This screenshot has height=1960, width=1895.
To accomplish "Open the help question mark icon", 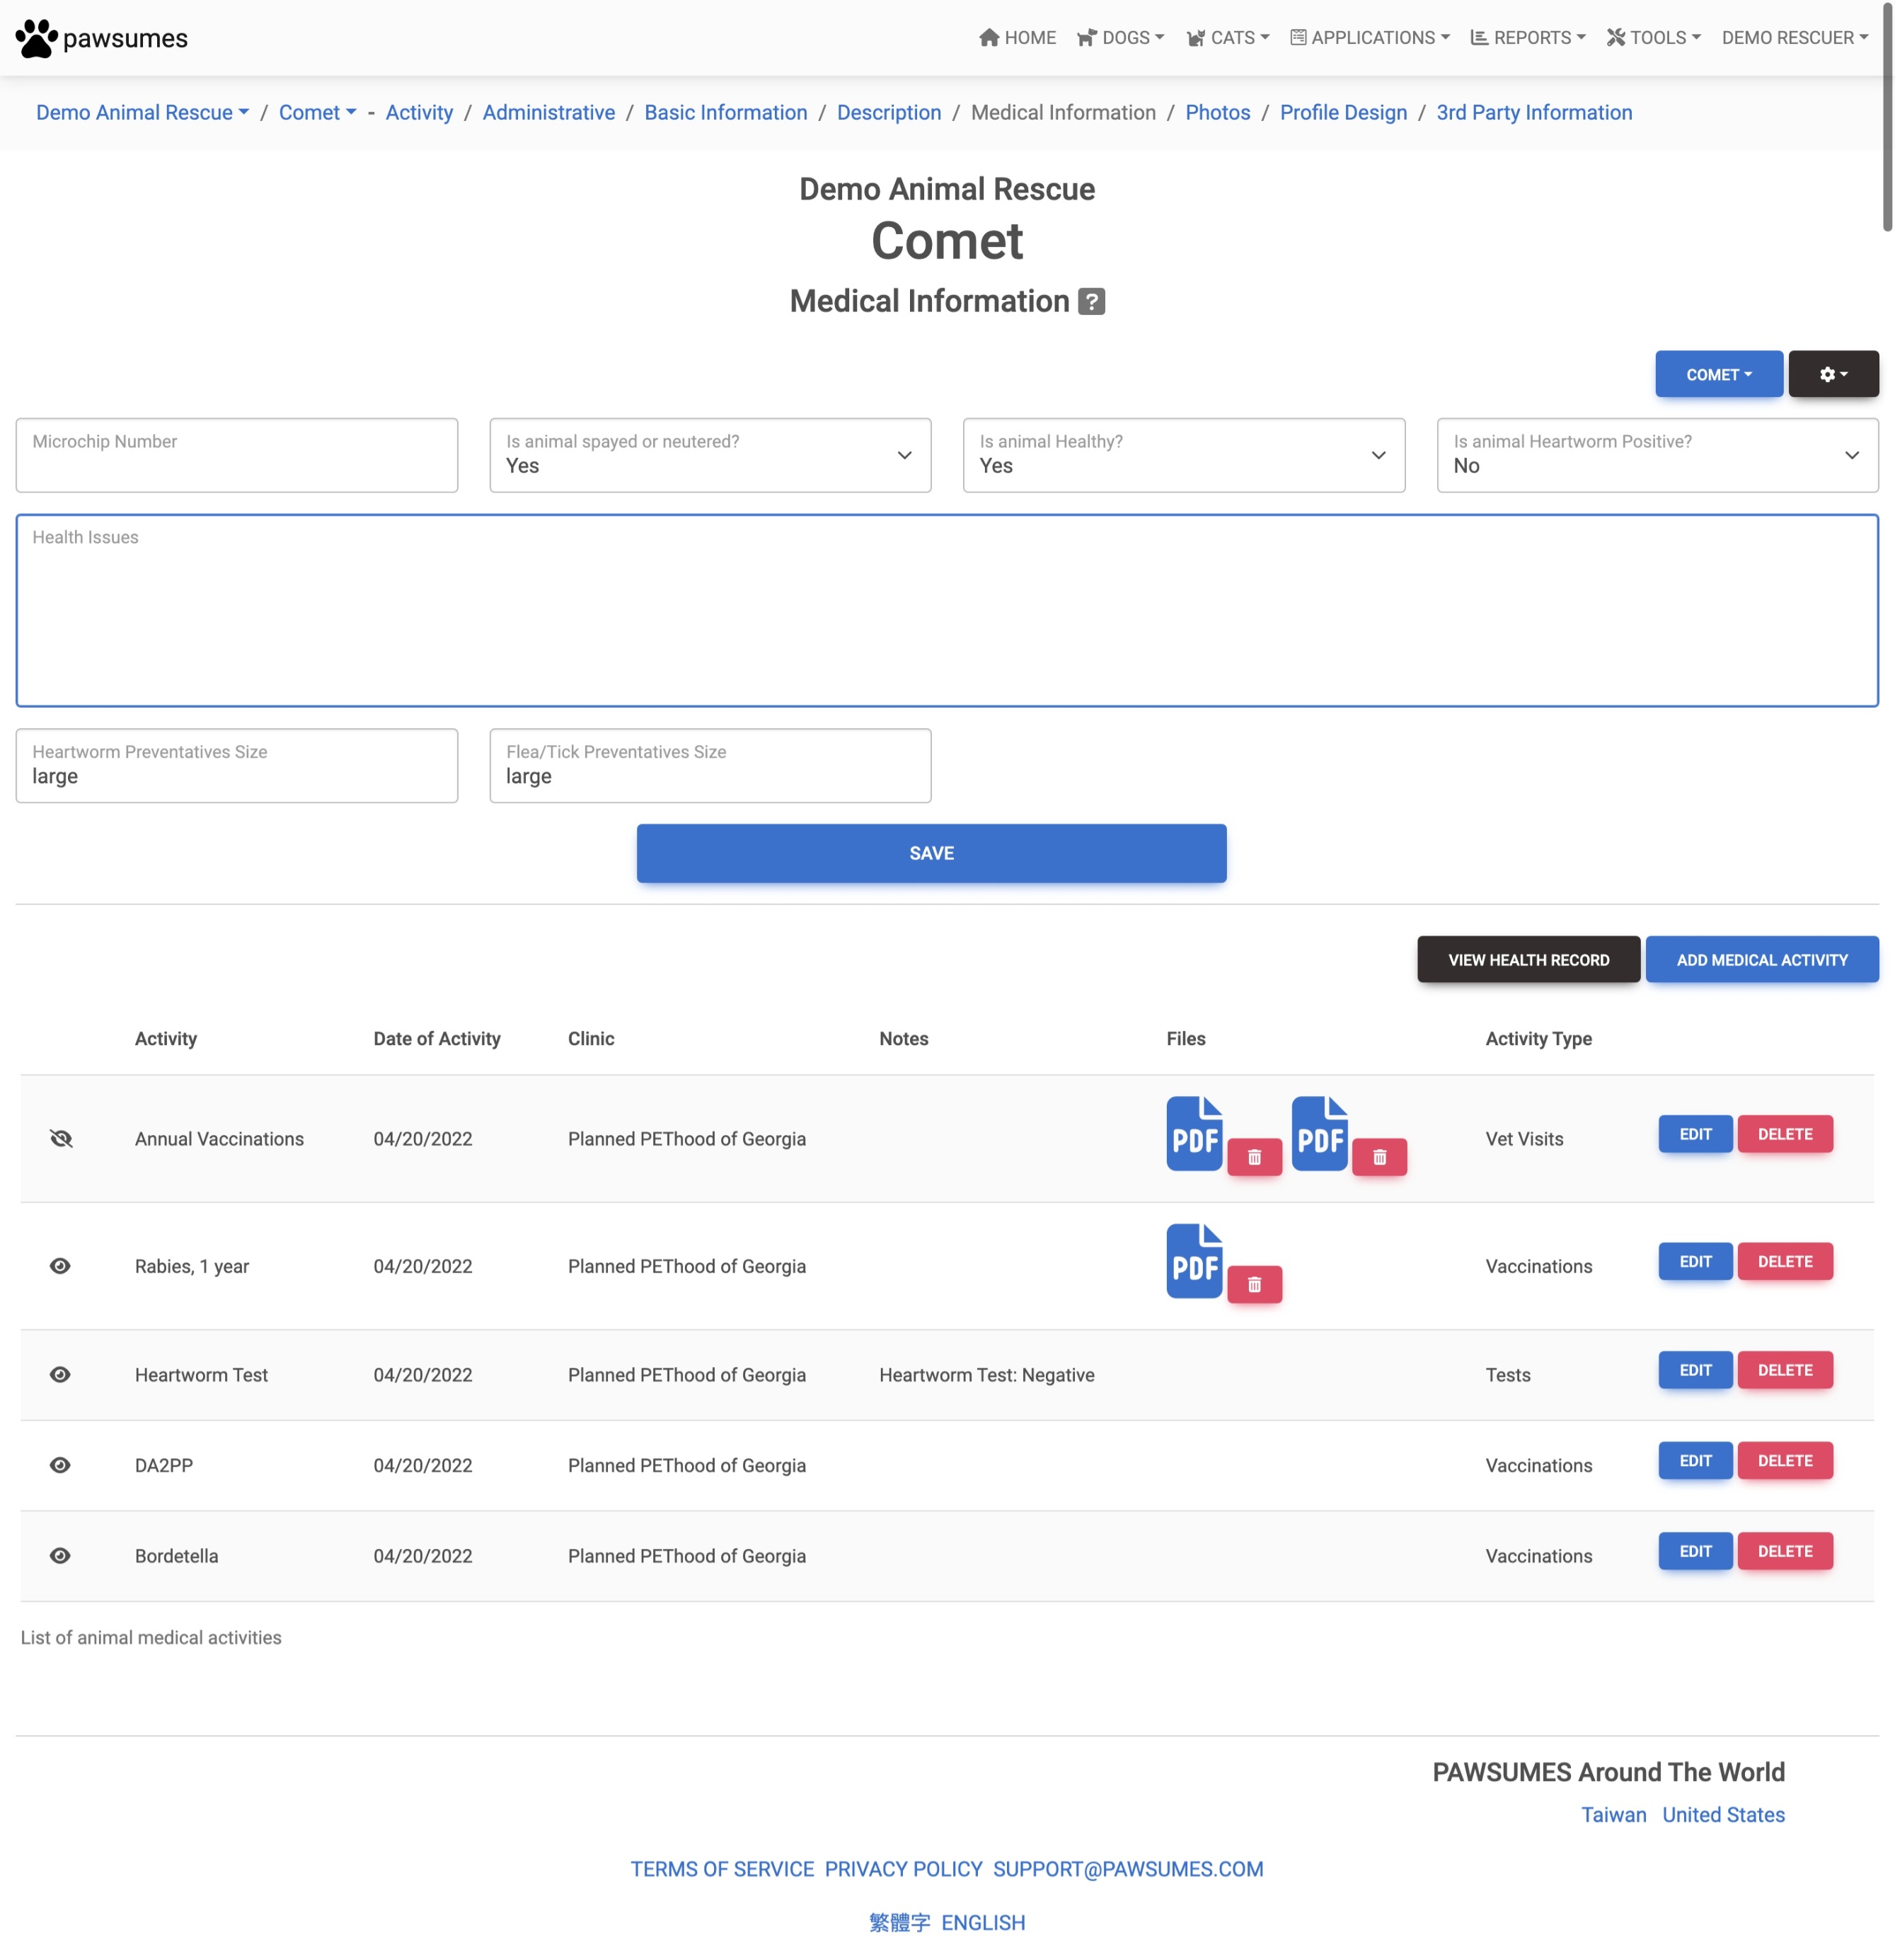I will 1091,301.
